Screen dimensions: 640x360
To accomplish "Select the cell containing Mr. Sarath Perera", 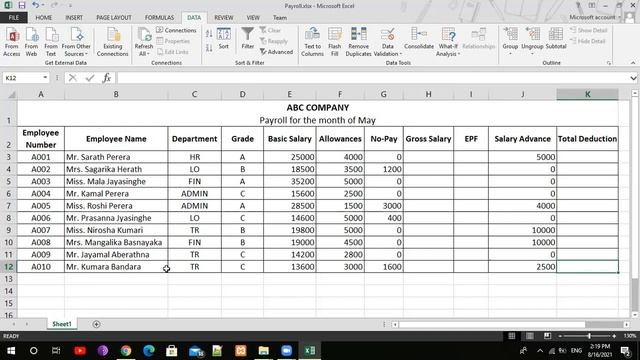I will coord(116,157).
